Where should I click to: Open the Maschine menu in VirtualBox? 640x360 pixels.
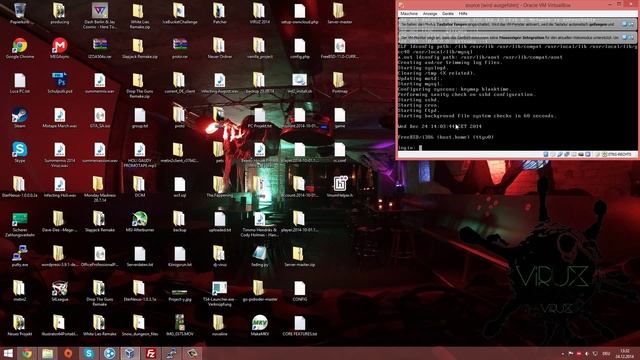point(409,13)
